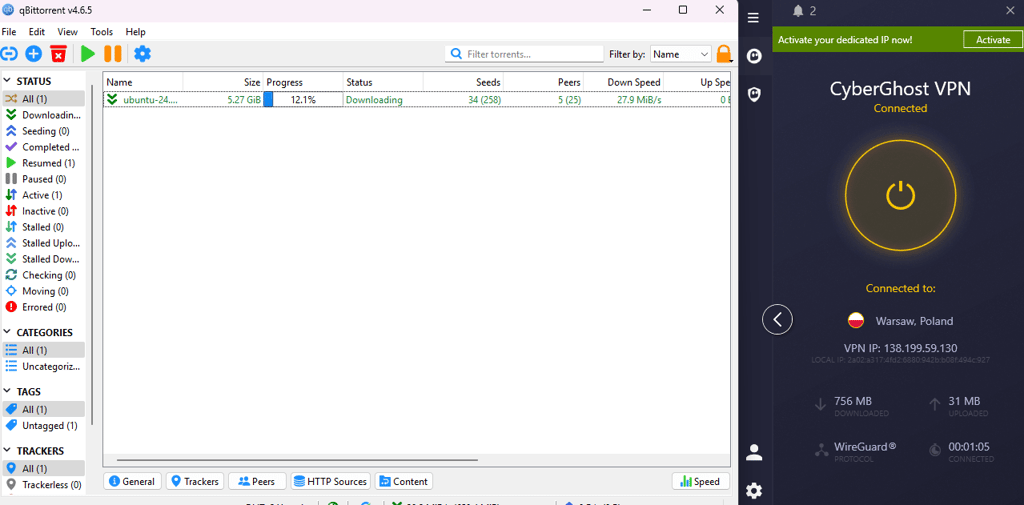Select the Completed status filter
This screenshot has width=1024, height=505.
click(x=43, y=147)
